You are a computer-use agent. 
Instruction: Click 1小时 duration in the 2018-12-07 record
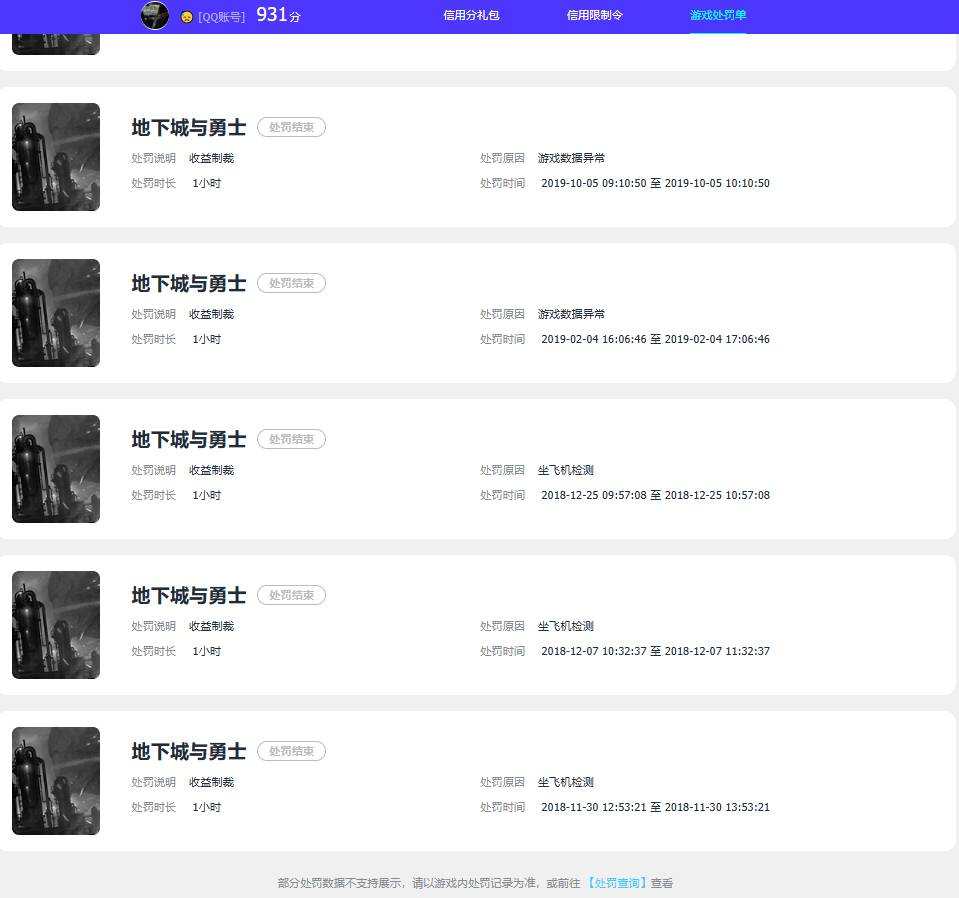207,651
